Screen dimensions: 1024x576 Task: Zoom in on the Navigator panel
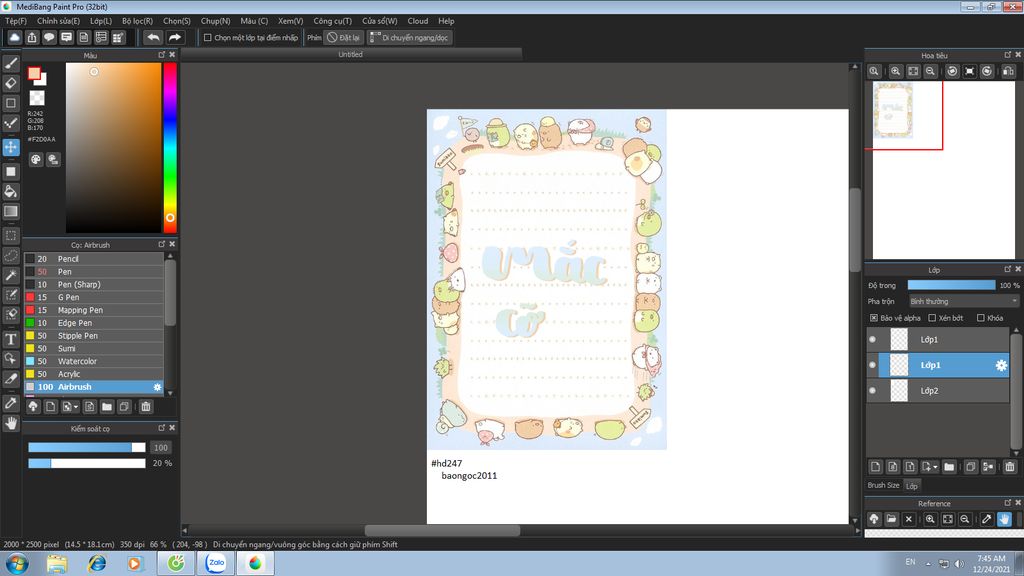[x=895, y=71]
